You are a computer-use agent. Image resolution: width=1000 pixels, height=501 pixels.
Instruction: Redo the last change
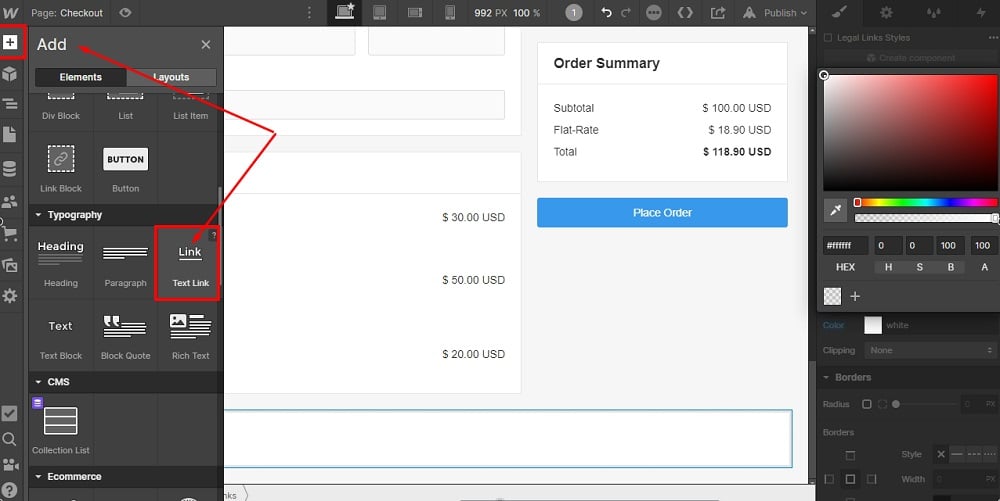[x=626, y=13]
